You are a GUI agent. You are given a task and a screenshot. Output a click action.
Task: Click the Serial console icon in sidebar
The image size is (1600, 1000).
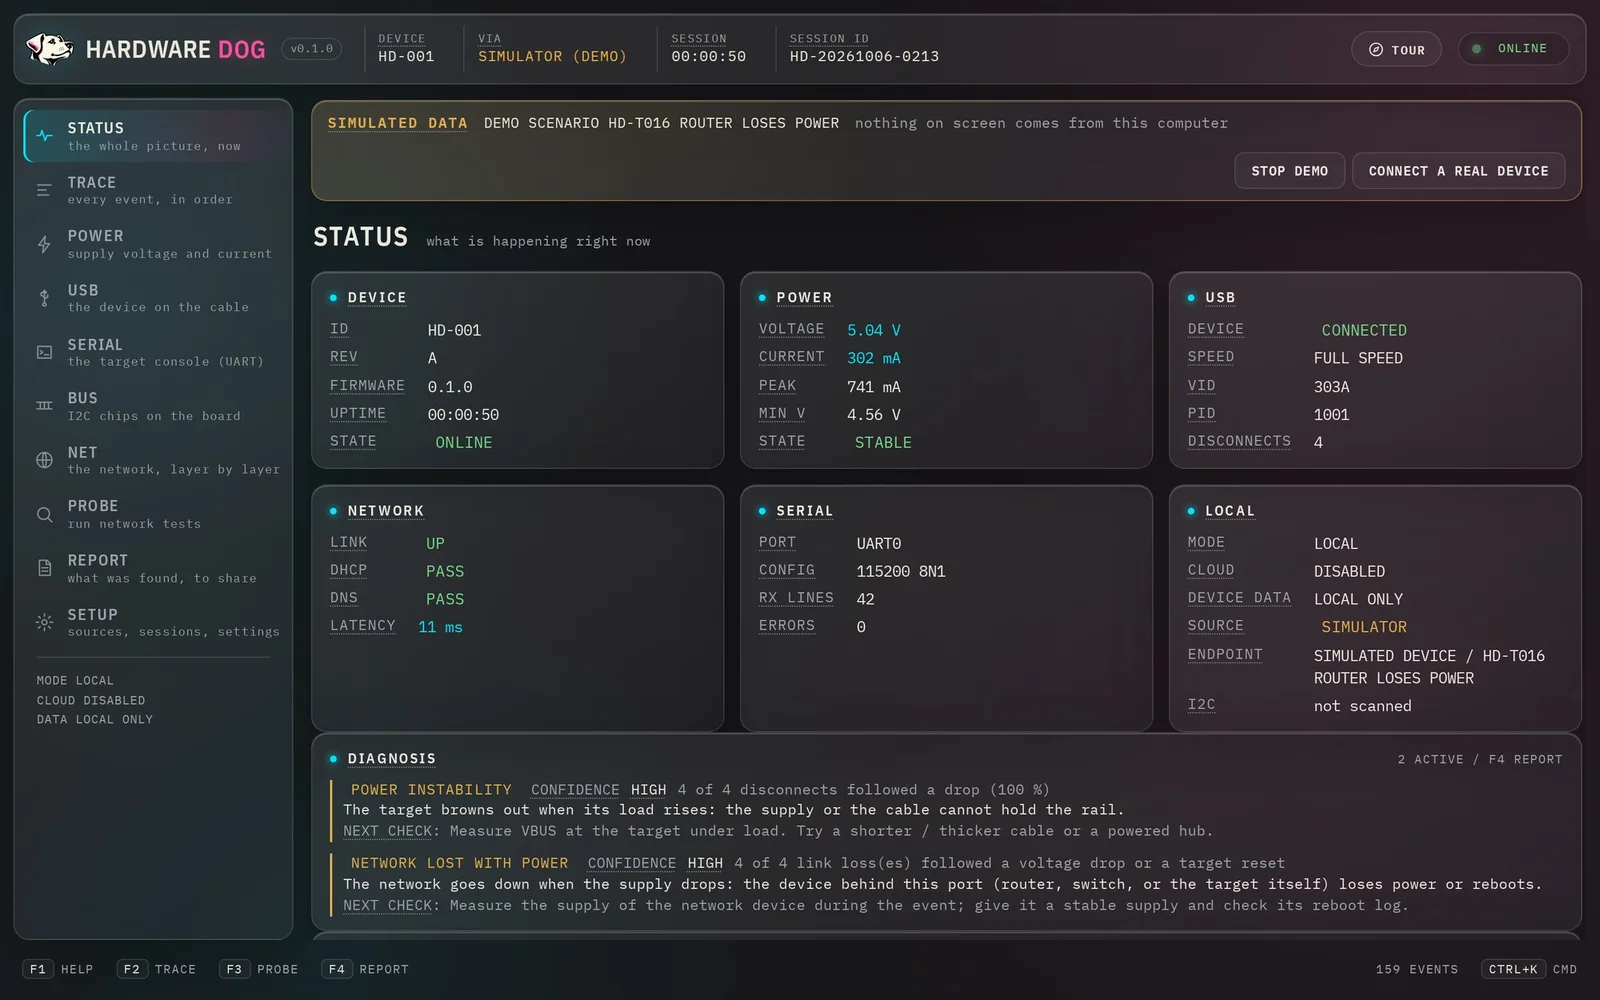pyautogui.click(x=44, y=352)
